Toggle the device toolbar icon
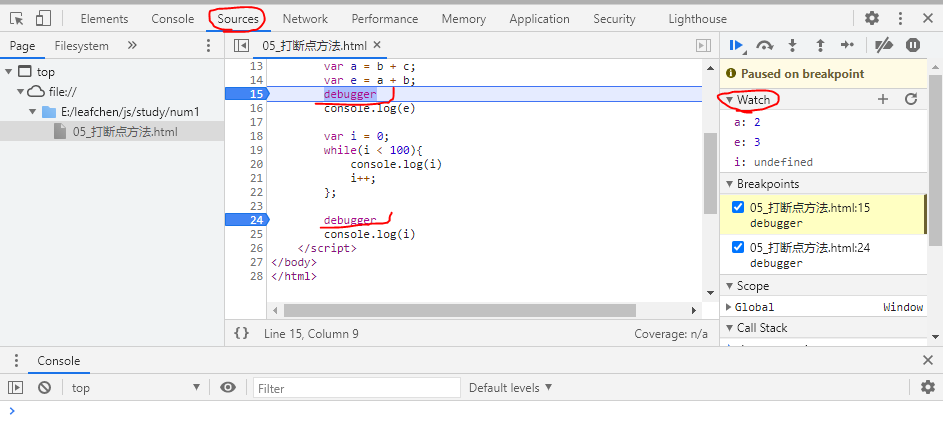 [x=43, y=19]
